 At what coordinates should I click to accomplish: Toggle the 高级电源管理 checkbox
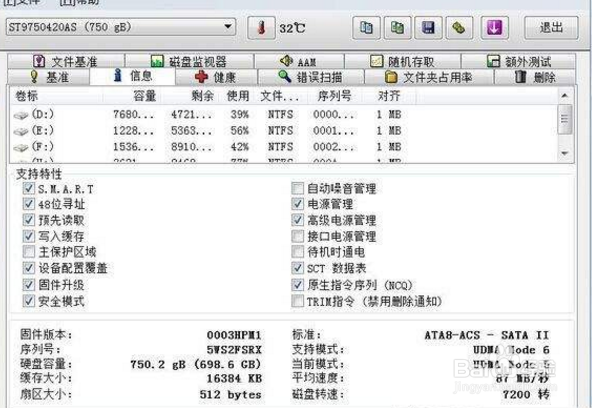[298, 220]
